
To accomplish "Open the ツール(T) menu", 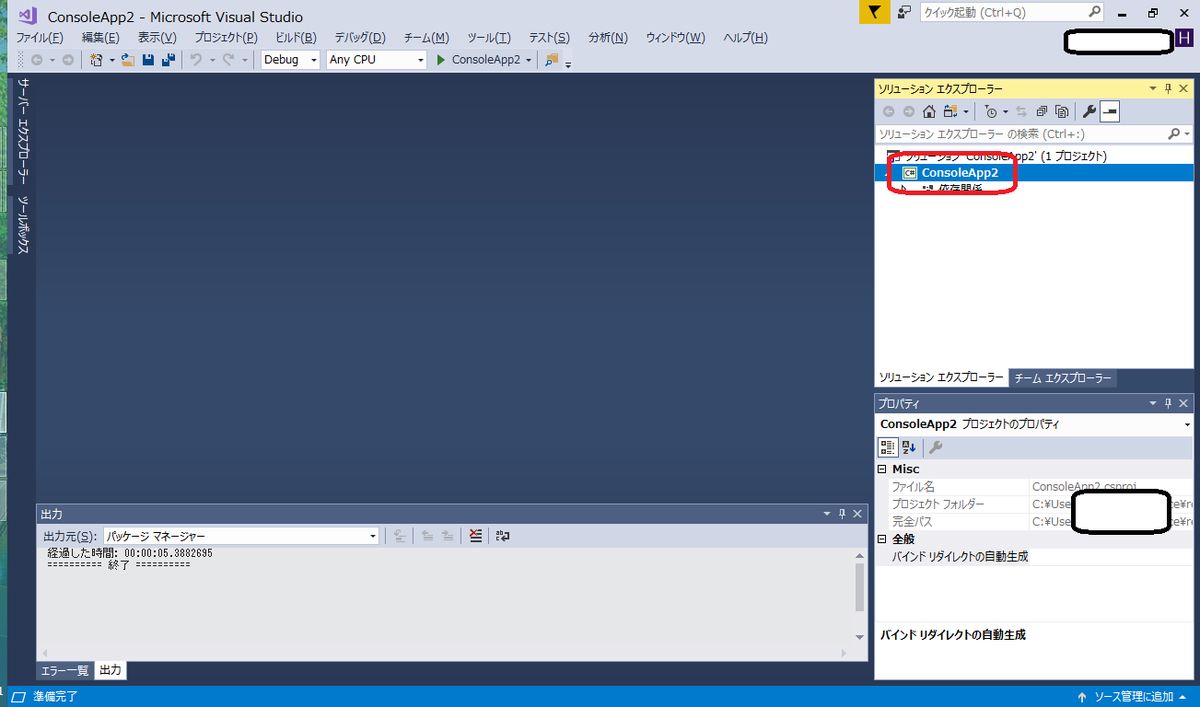I will tap(489, 37).
